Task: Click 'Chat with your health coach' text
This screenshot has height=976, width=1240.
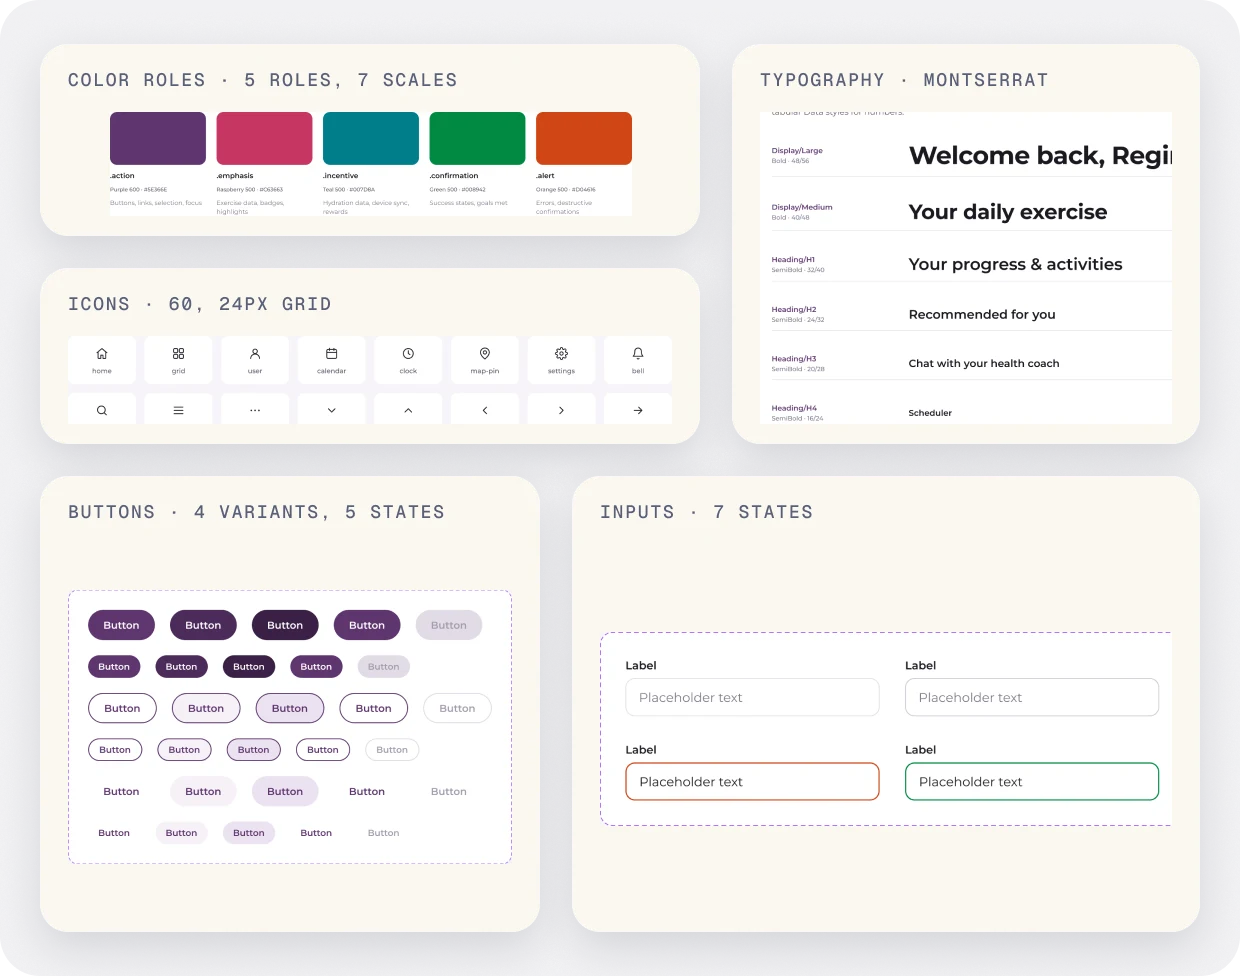Action: click(x=984, y=363)
